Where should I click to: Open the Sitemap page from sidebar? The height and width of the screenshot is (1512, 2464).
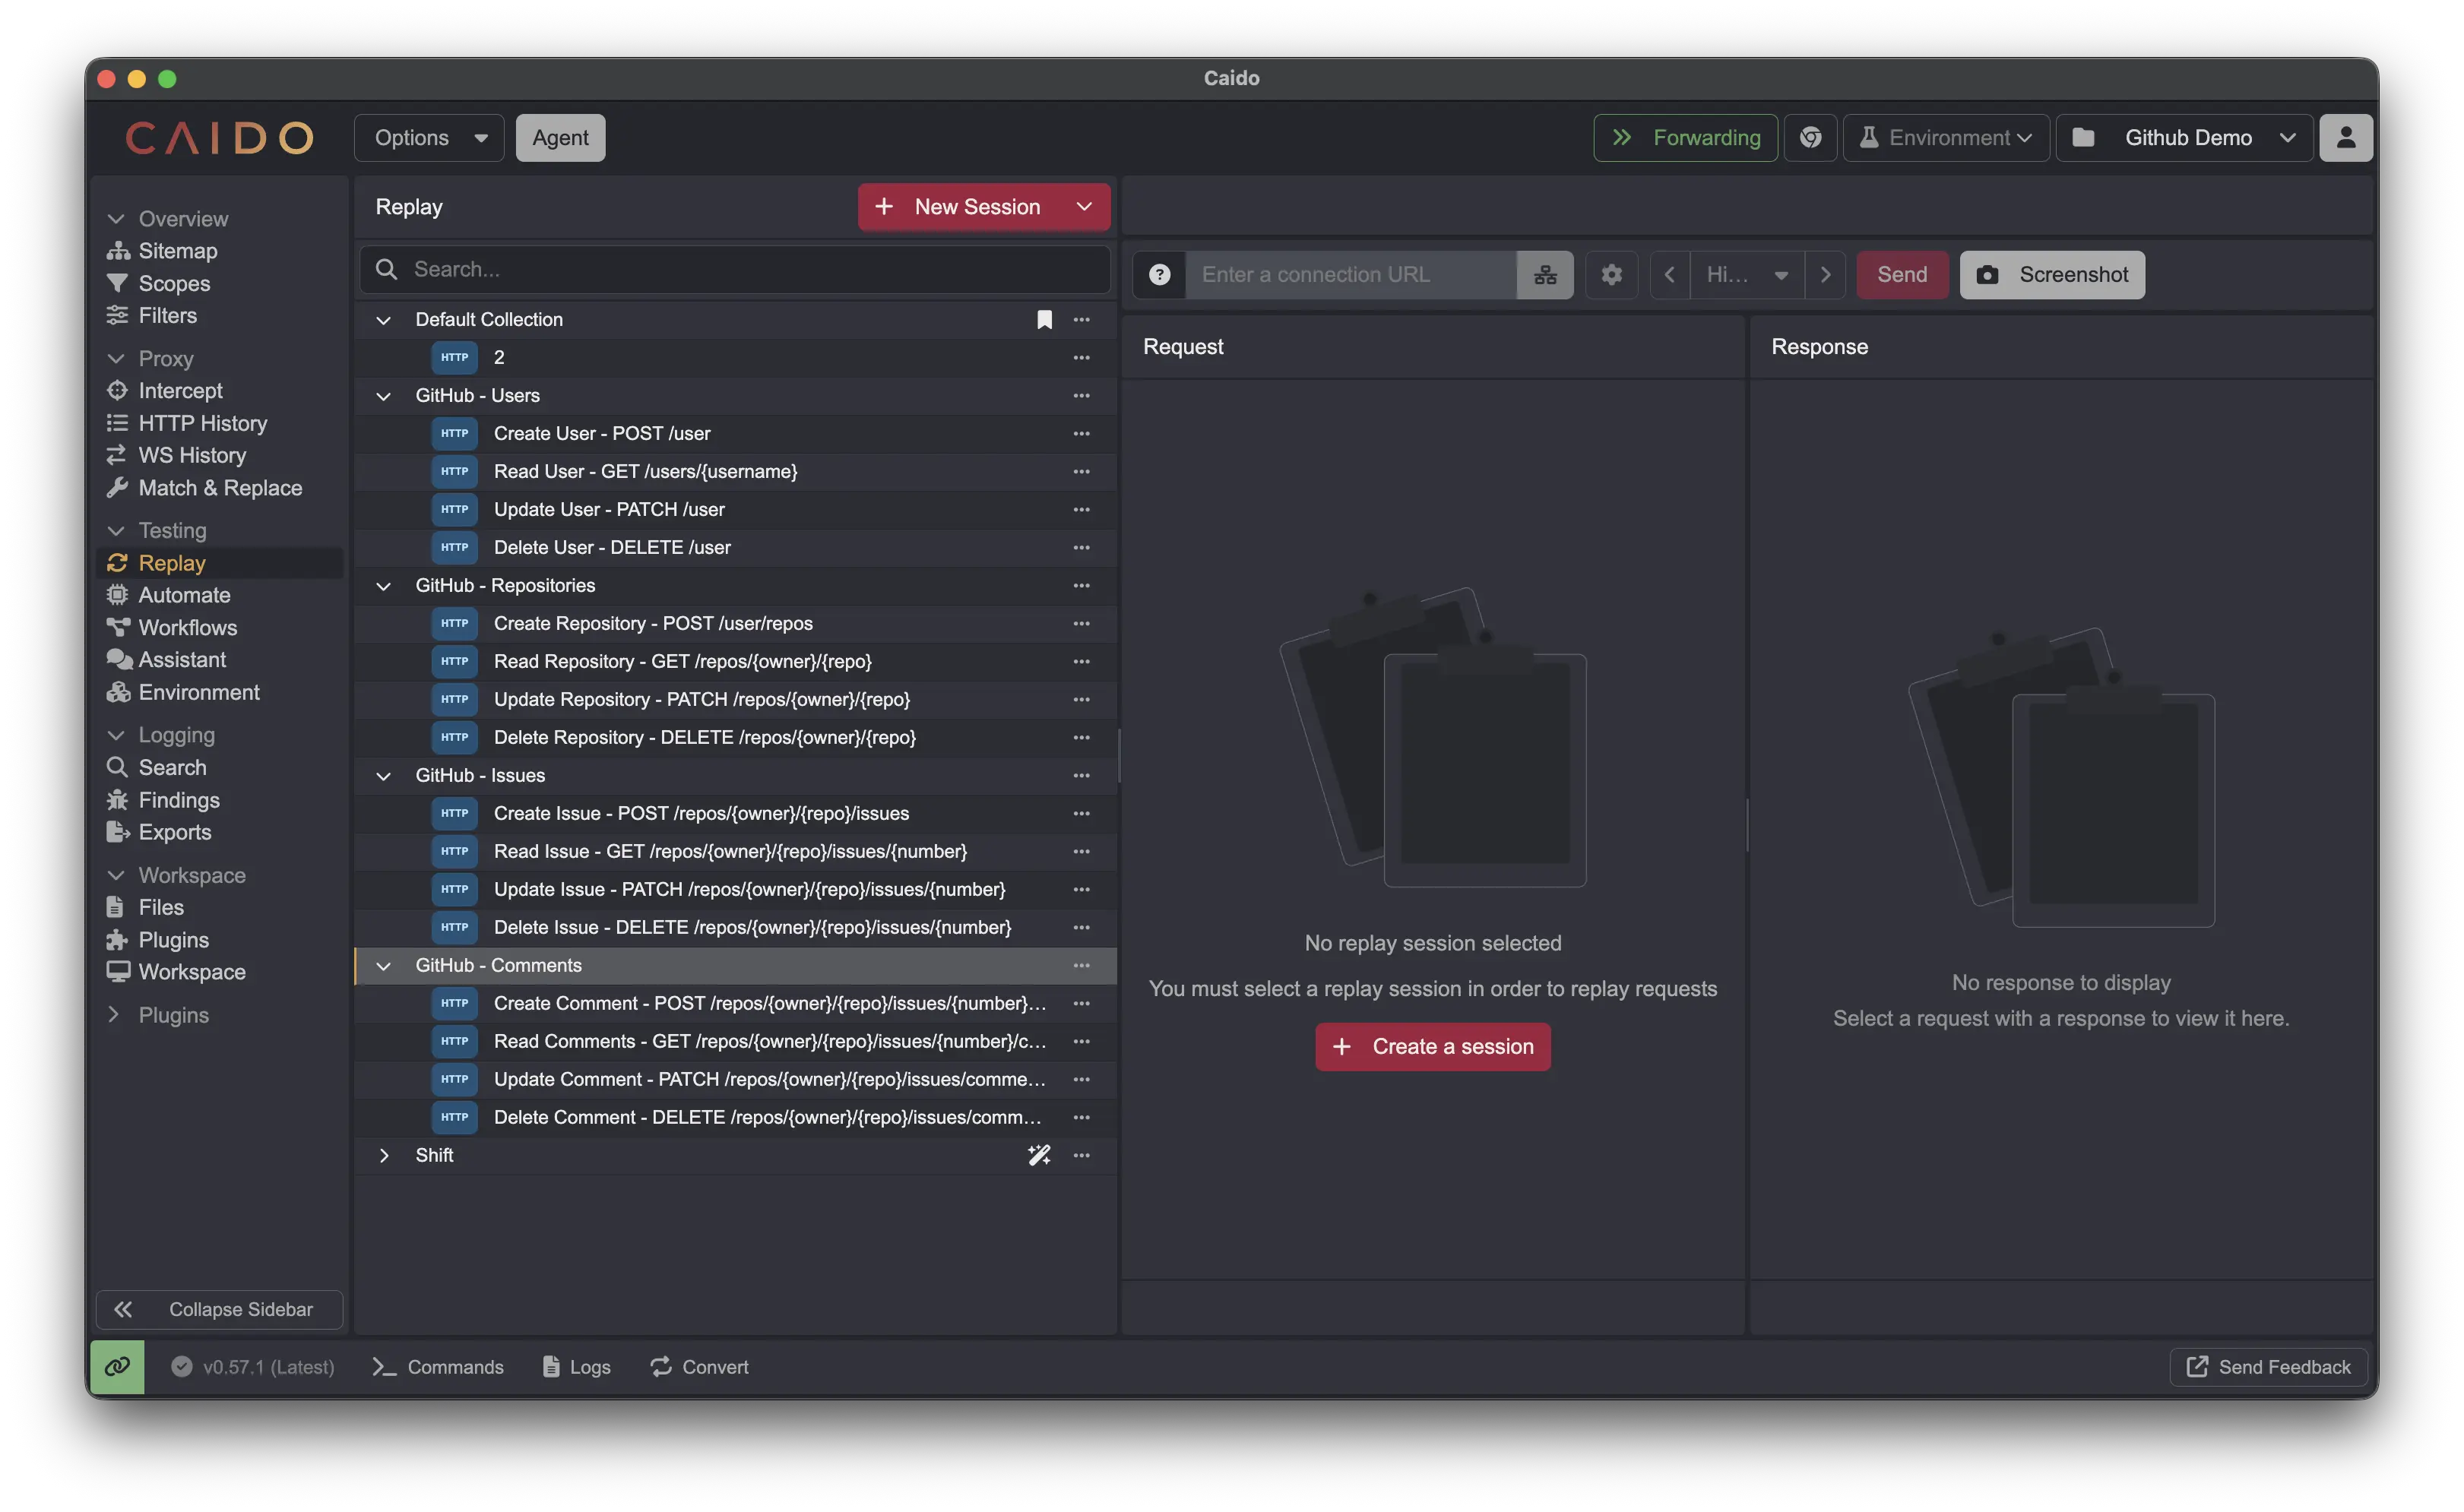(x=177, y=251)
